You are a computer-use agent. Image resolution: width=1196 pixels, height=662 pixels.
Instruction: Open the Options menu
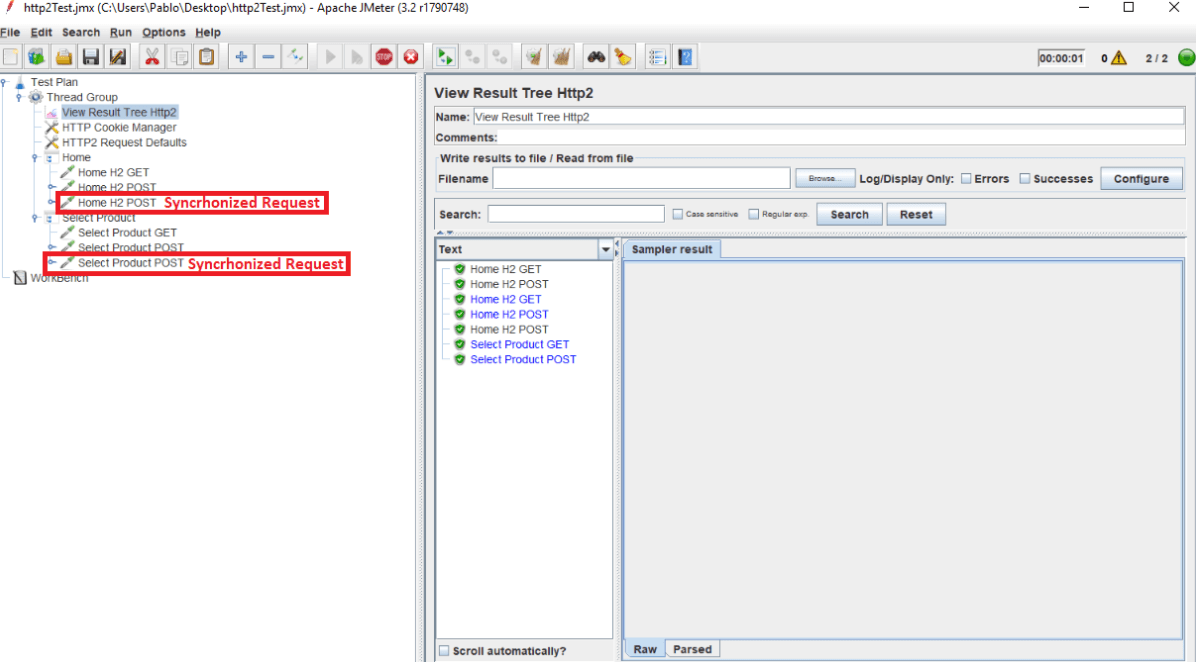(x=163, y=32)
